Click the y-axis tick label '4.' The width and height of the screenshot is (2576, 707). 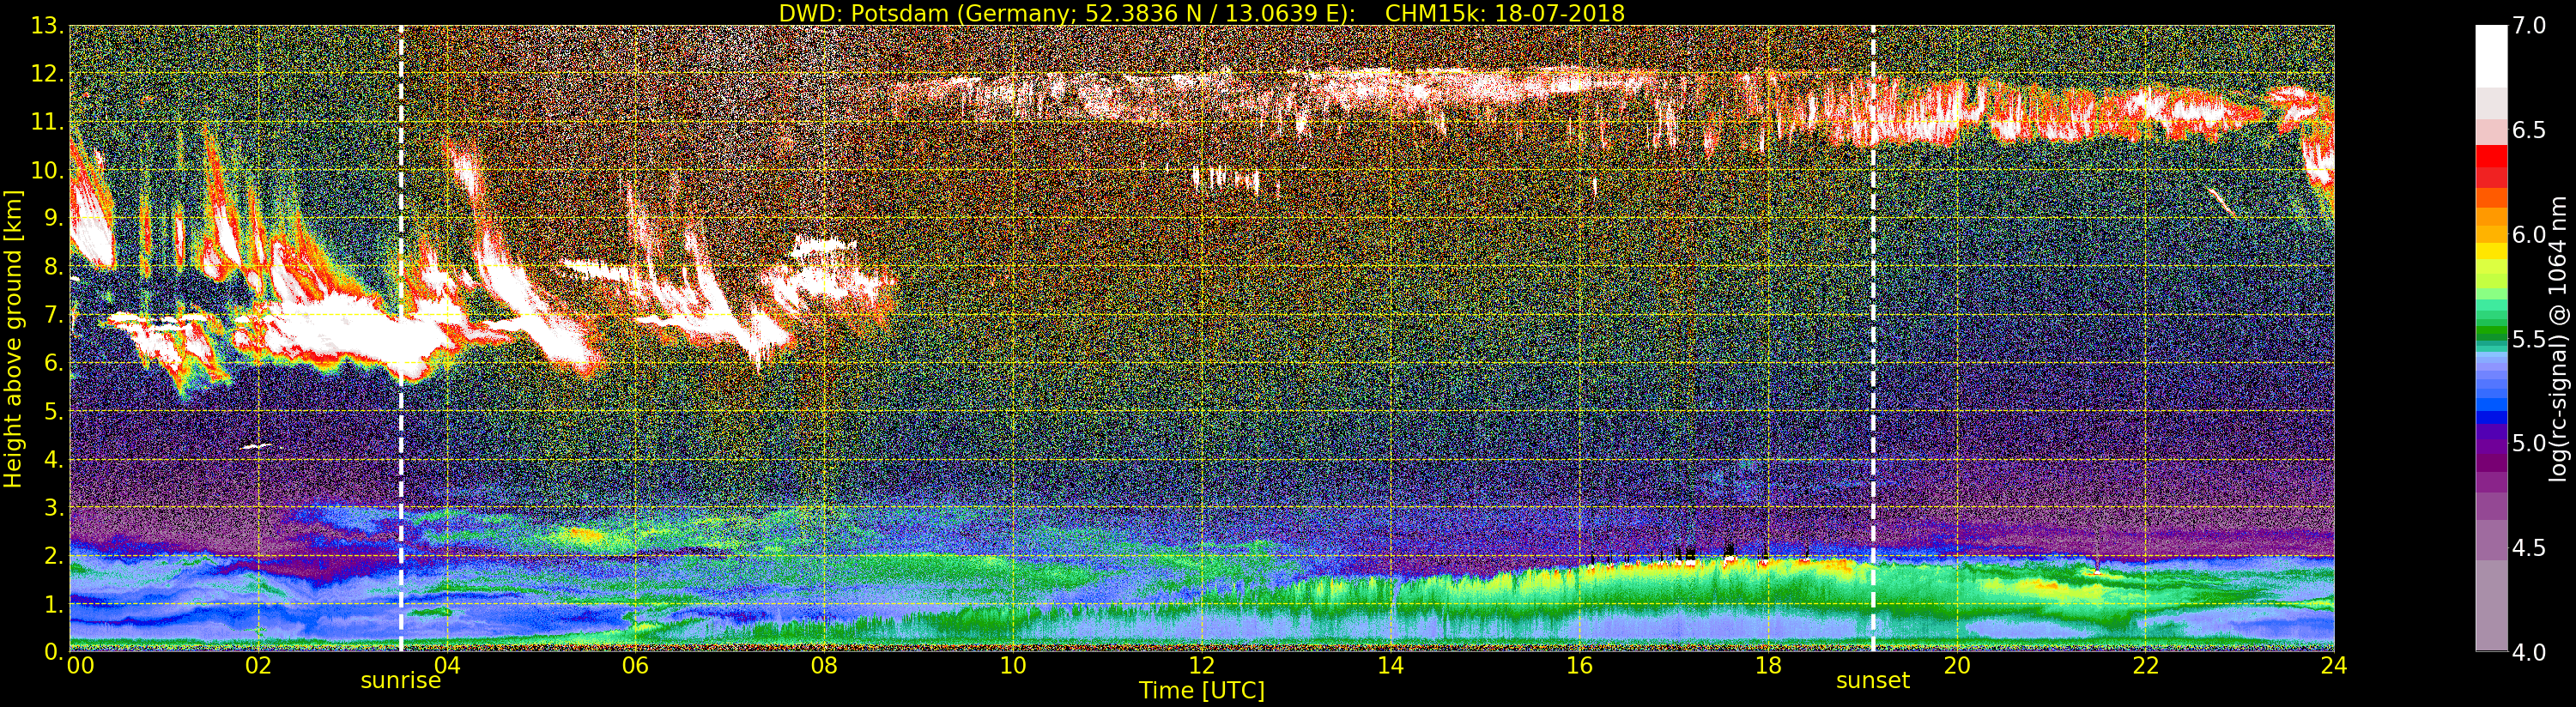coord(54,460)
